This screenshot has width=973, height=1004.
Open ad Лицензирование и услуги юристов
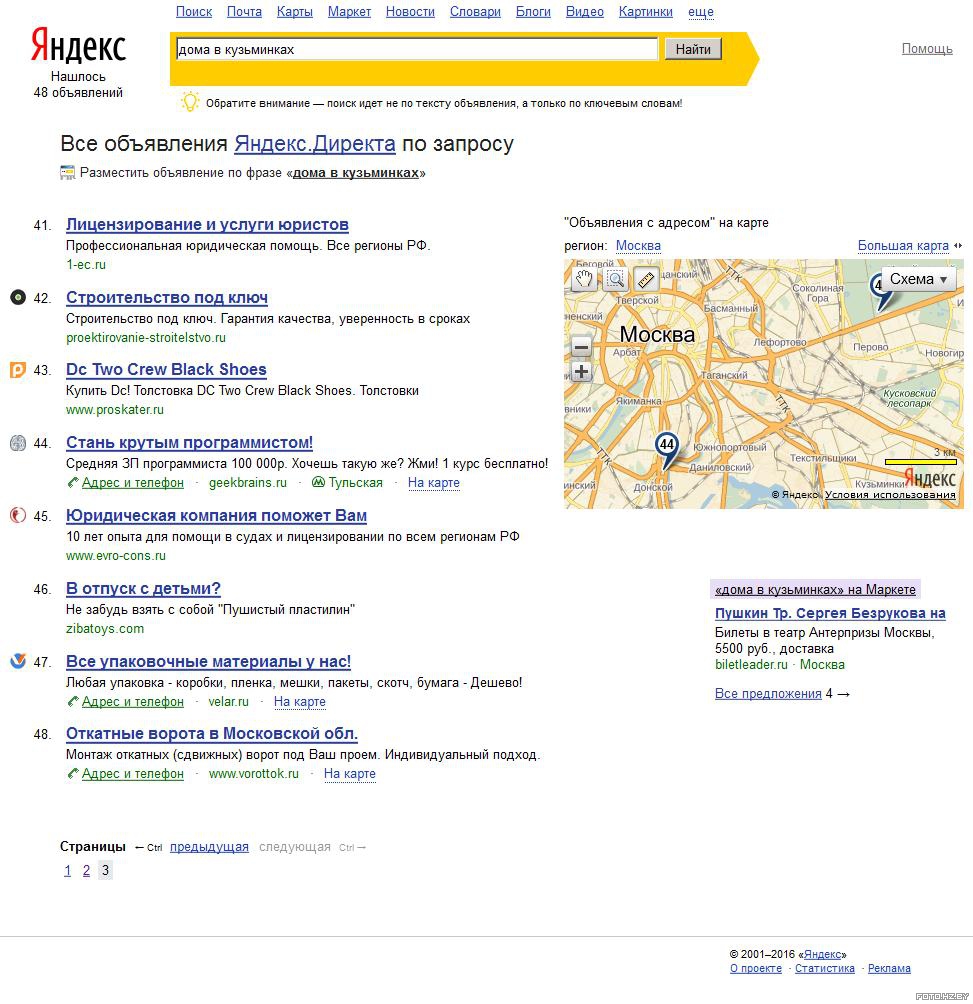[x=207, y=224]
